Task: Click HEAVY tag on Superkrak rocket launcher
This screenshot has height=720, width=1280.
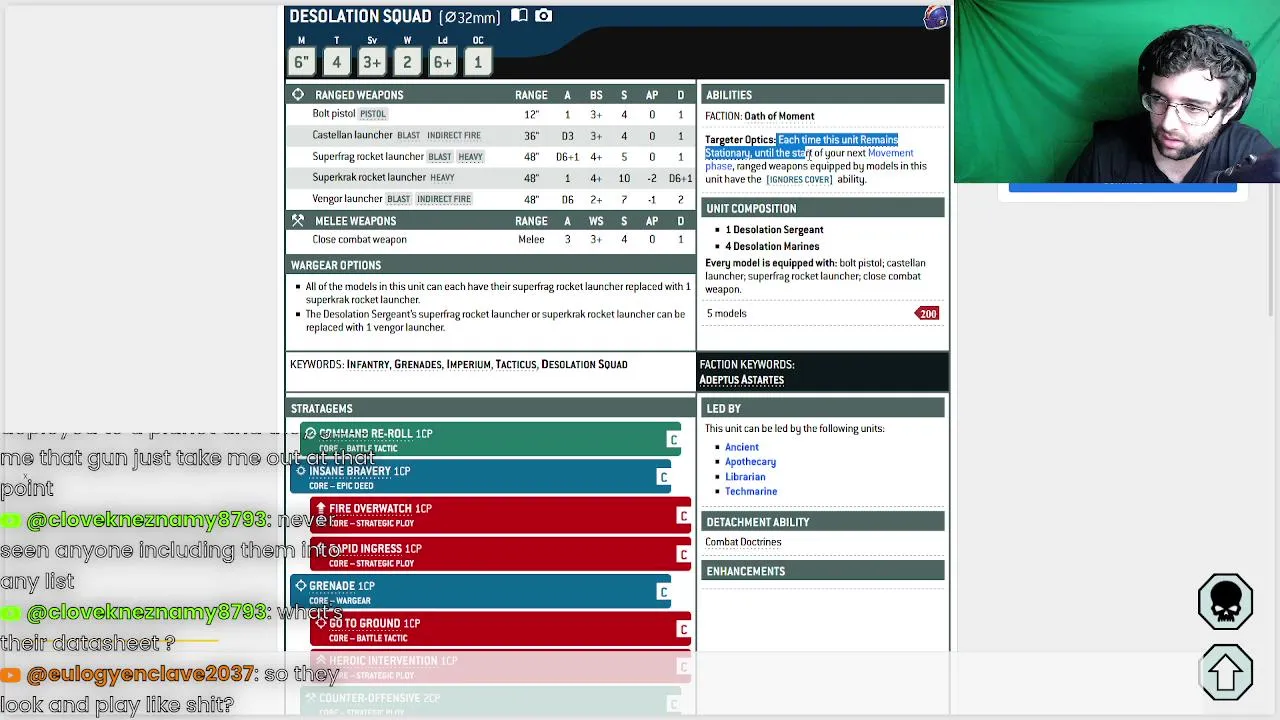Action: 442,178
